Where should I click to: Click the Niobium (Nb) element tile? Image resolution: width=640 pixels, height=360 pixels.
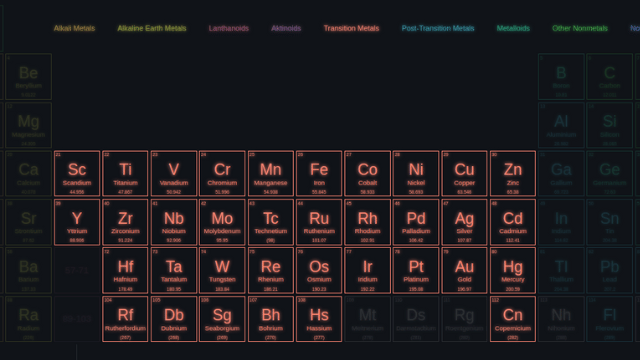174,222
